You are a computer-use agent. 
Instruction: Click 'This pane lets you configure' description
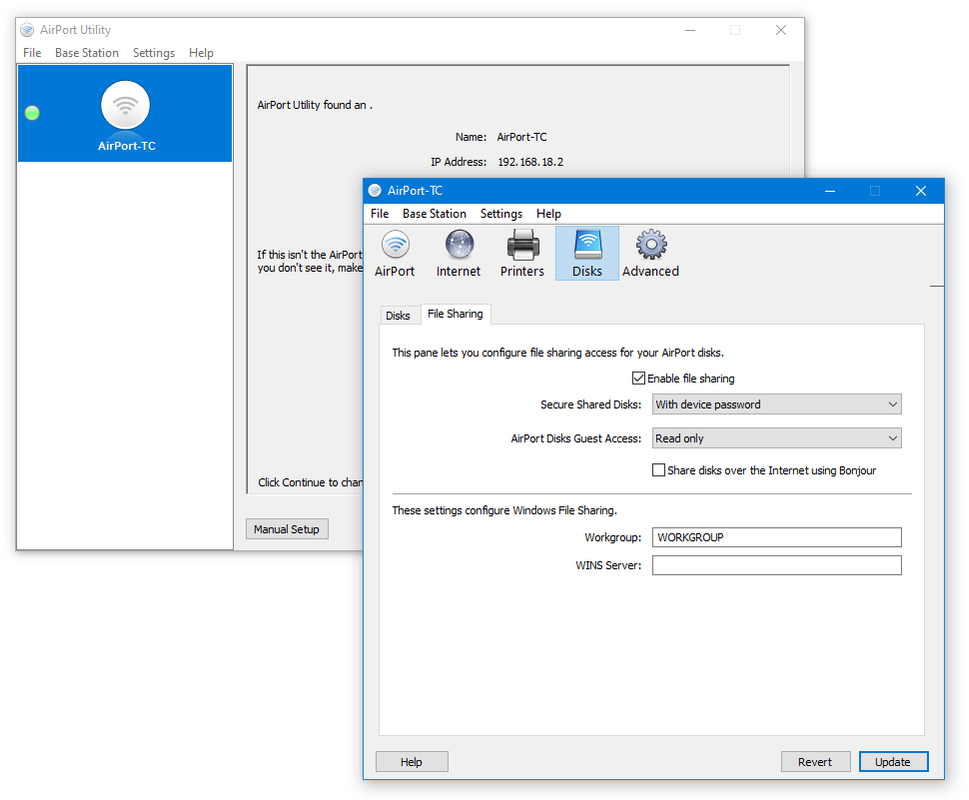(558, 353)
